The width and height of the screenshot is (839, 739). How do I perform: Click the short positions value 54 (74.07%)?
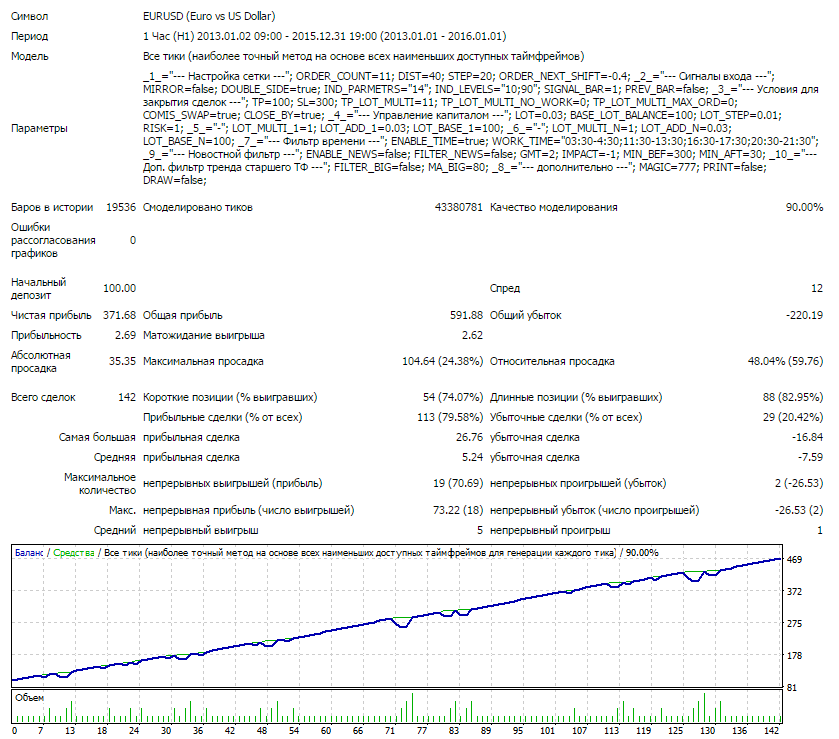click(453, 397)
